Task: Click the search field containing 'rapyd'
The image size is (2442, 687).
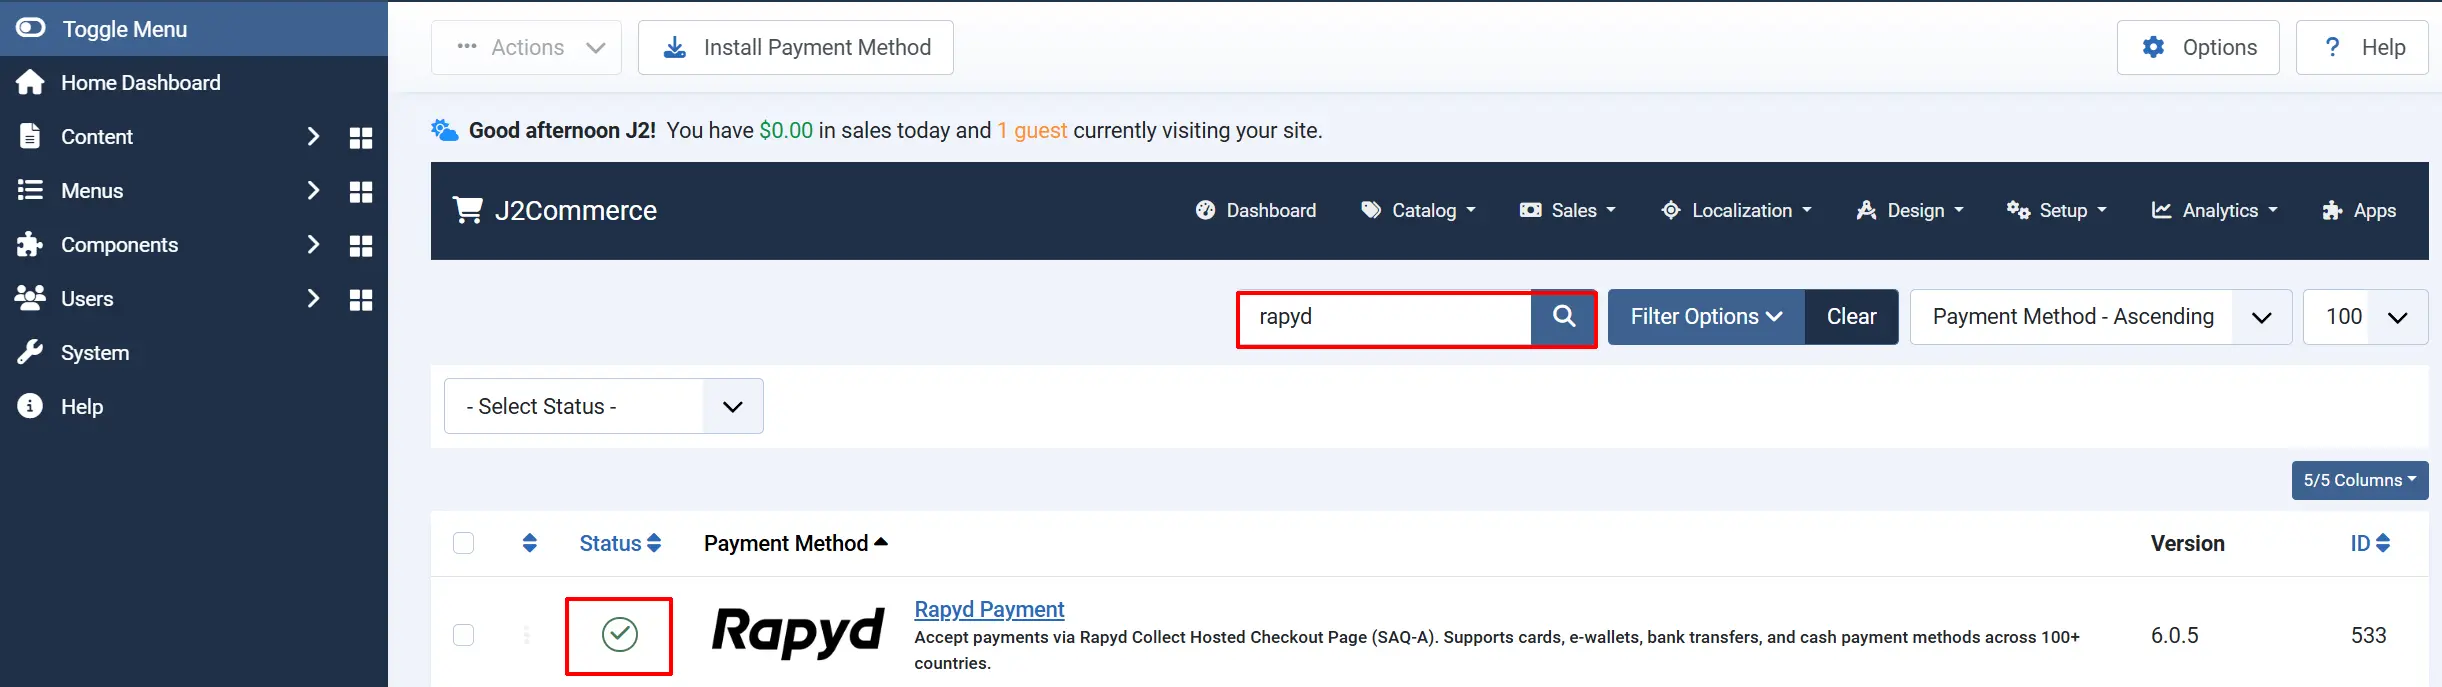Action: (x=1384, y=317)
